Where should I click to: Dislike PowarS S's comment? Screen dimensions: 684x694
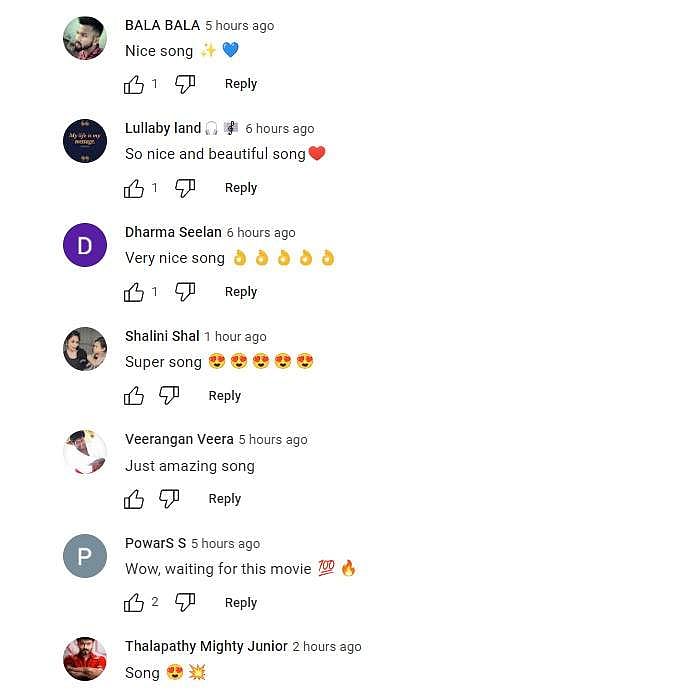(185, 604)
